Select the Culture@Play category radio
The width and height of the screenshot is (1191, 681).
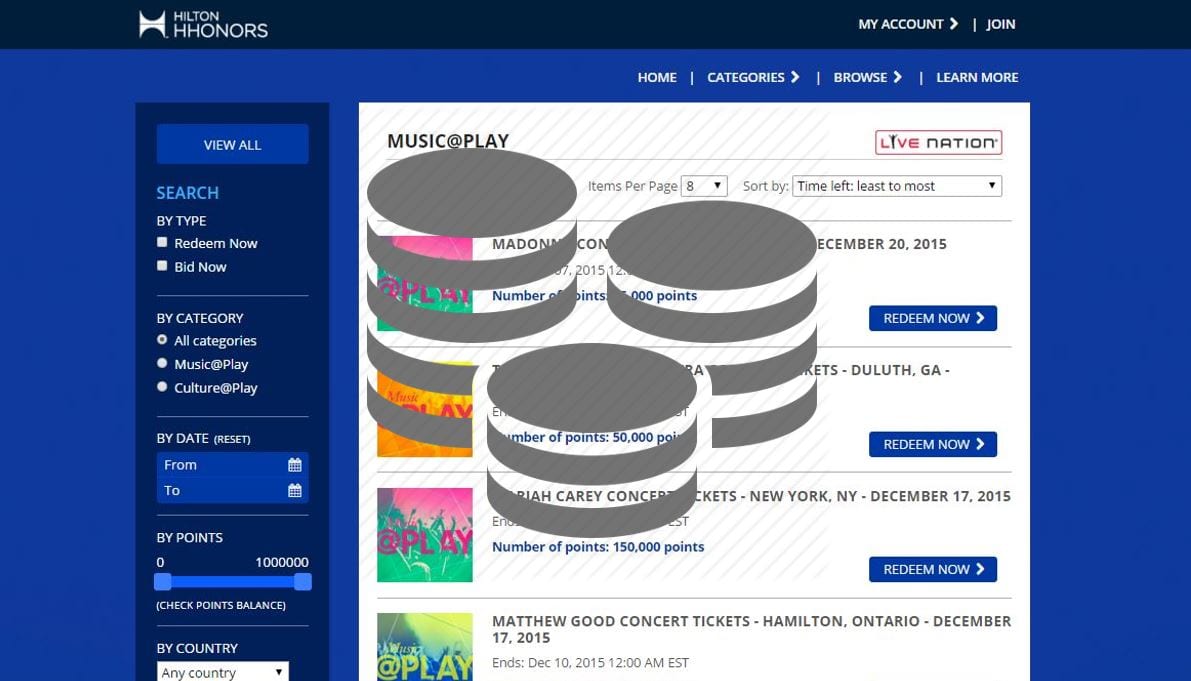coord(162,386)
